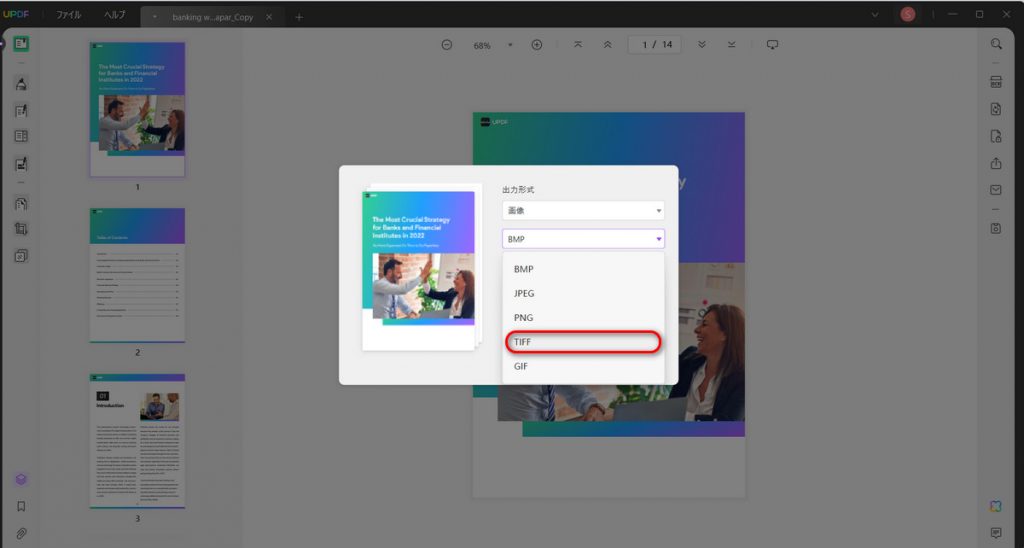Click the zoom in plus icon
Viewport: 1024px width, 548px height.
537,45
